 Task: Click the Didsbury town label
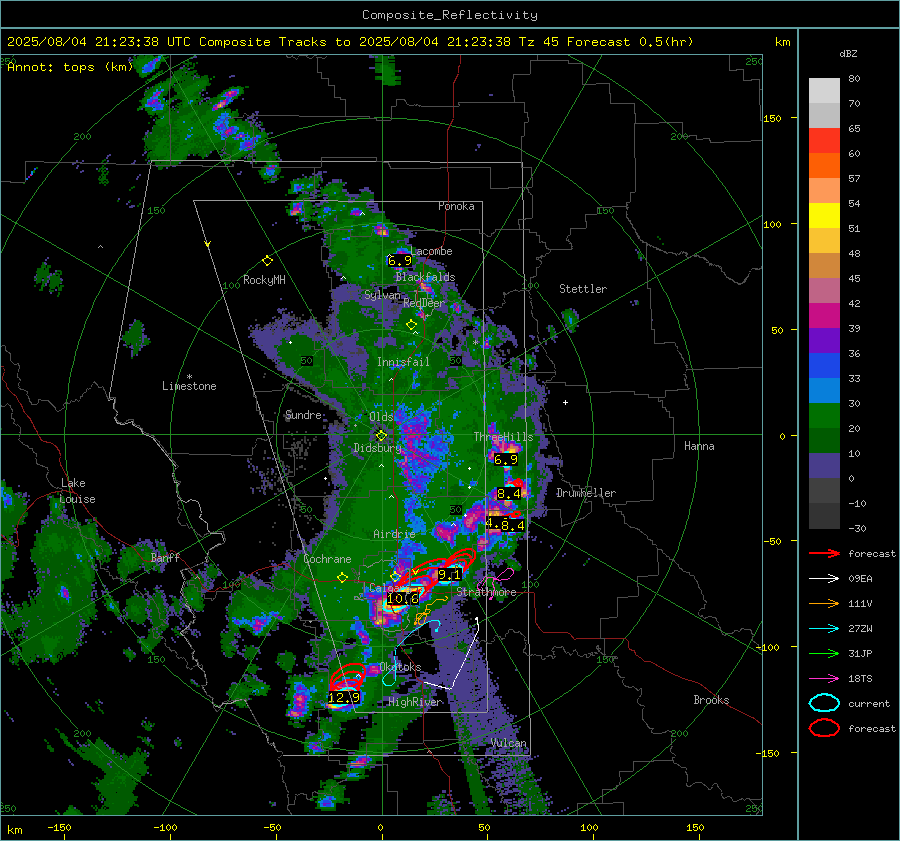[377, 448]
